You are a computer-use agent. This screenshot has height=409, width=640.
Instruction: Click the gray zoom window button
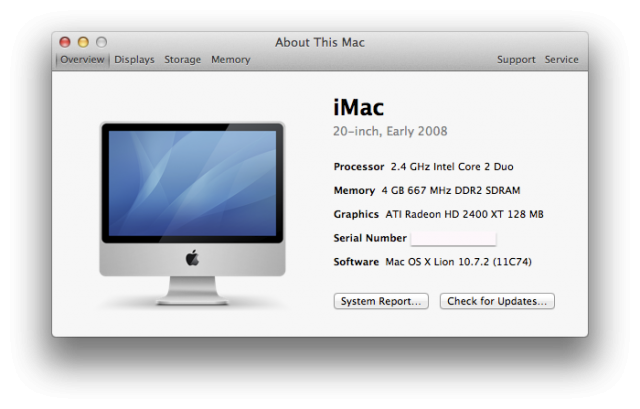102,42
